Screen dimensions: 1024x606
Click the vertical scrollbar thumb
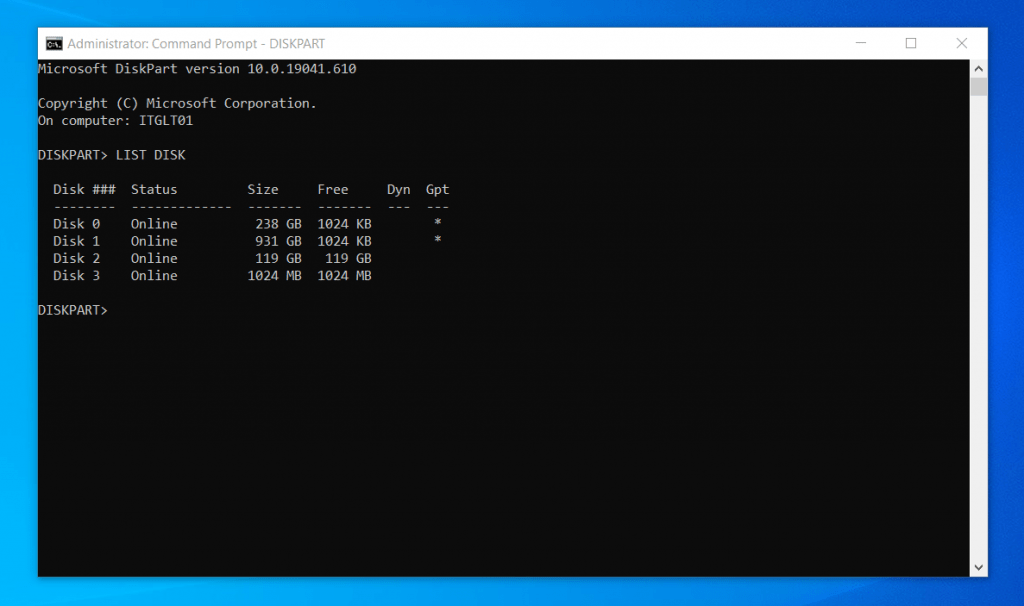click(978, 87)
